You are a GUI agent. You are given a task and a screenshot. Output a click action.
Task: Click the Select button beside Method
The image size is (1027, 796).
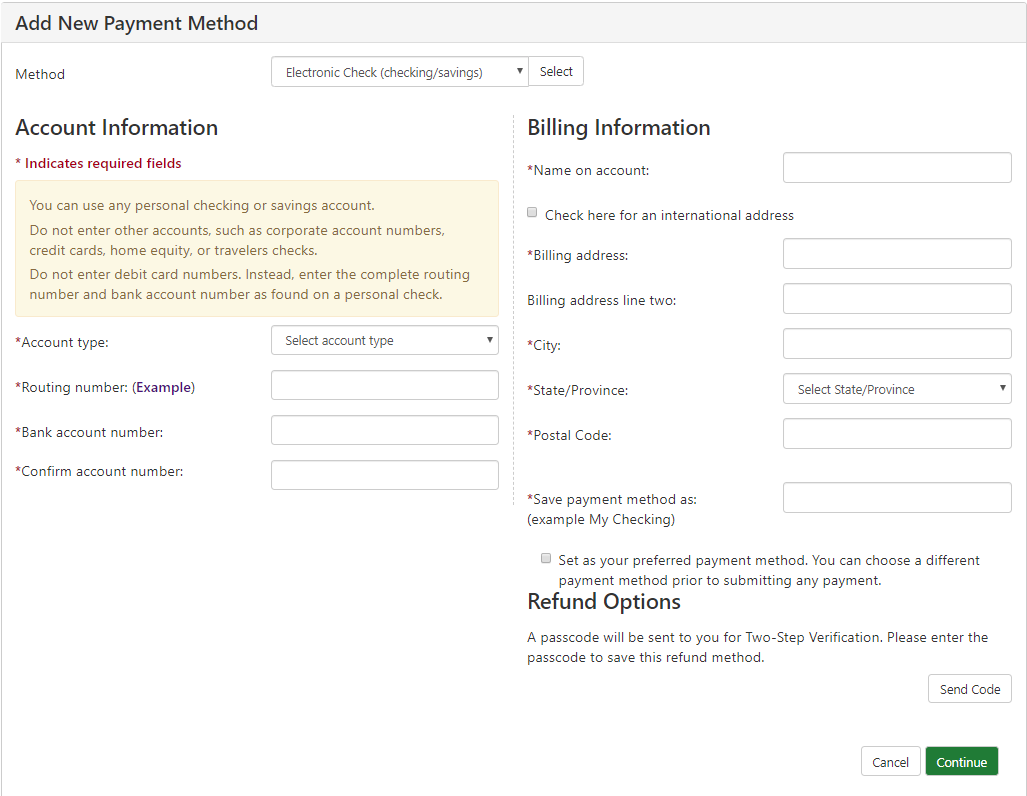tap(556, 71)
